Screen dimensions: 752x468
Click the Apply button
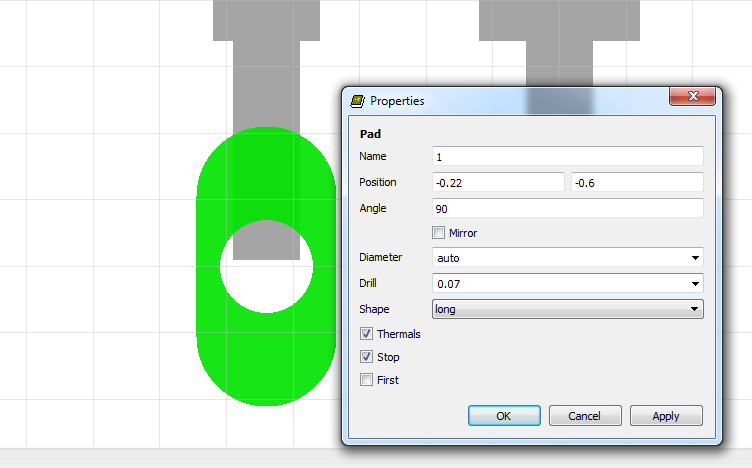tap(666, 416)
